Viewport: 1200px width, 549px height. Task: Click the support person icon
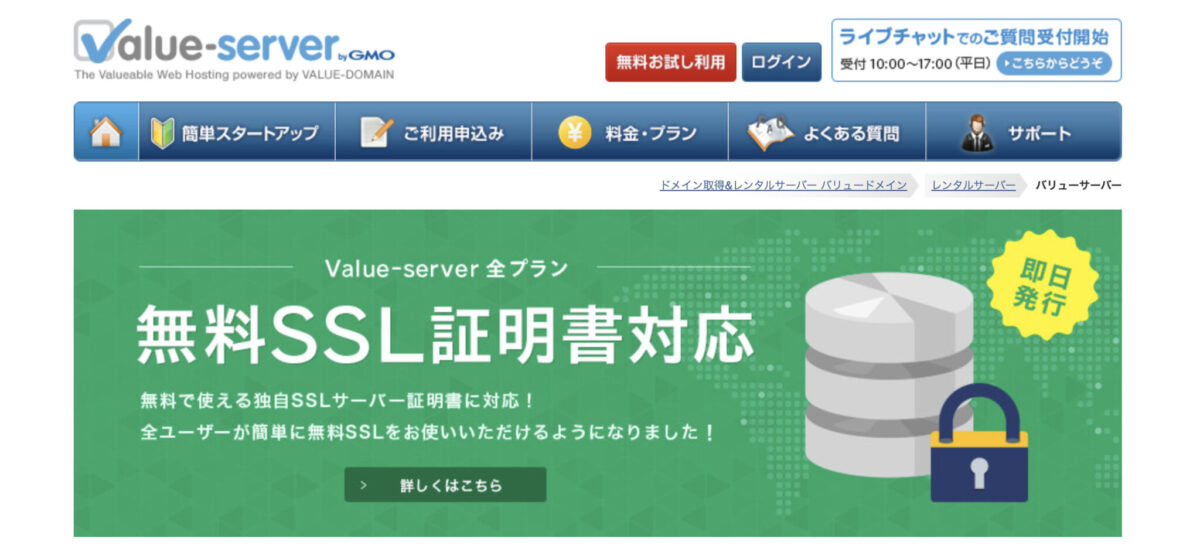pos(976,132)
